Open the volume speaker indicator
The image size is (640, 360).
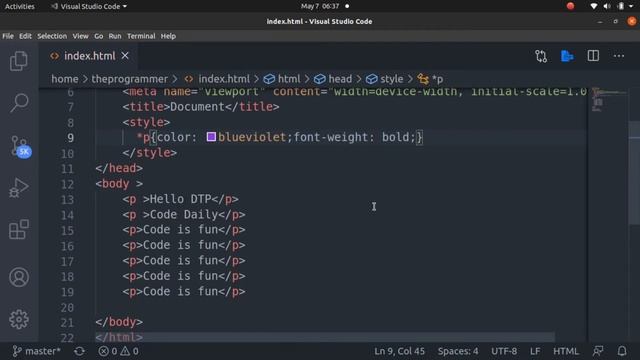[607, 6]
